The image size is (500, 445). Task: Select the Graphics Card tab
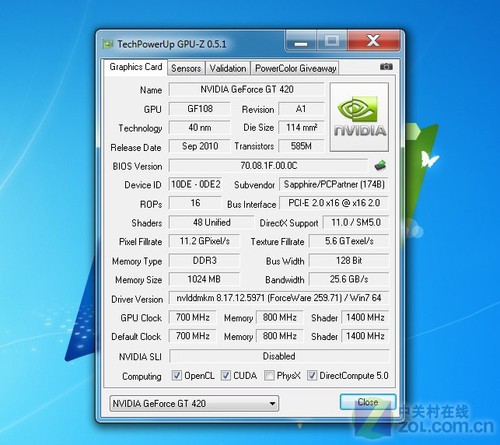click(136, 67)
